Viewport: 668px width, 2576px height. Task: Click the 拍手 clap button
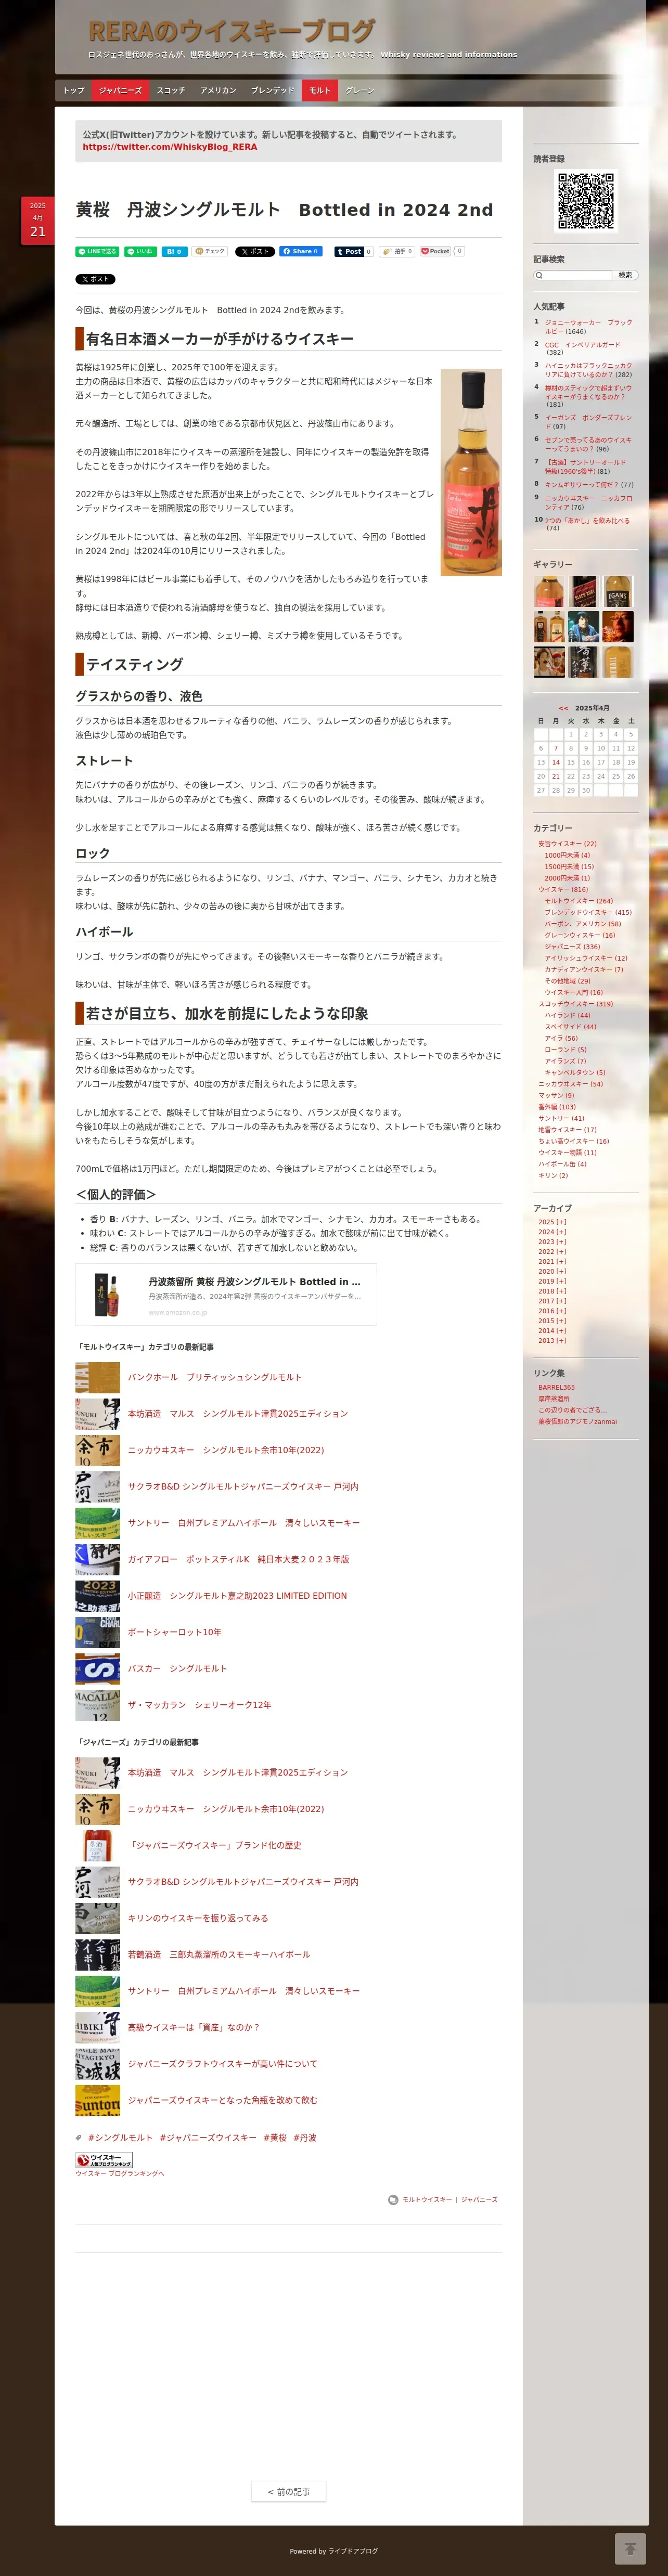pyautogui.click(x=396, y=252)
